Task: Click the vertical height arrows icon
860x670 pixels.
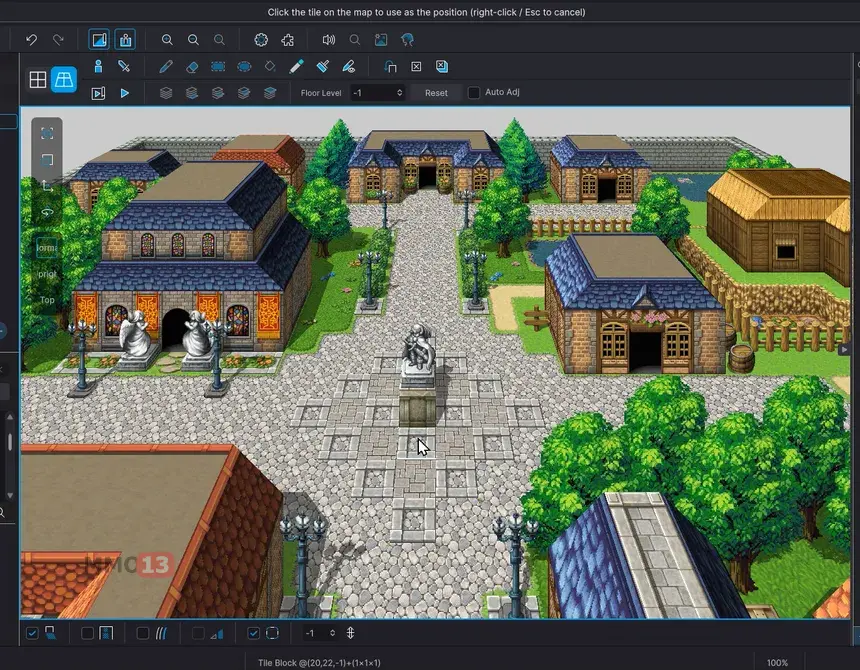Action: pyautogui.click(x=350, y=633)
